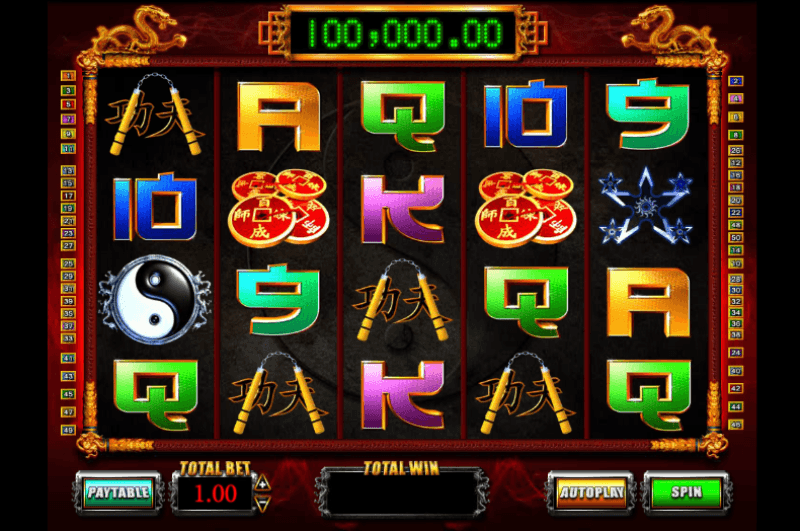Click the blue 10 symbol on fourth reel
Viewport: 800px width, 531px height.
[525, 113]
